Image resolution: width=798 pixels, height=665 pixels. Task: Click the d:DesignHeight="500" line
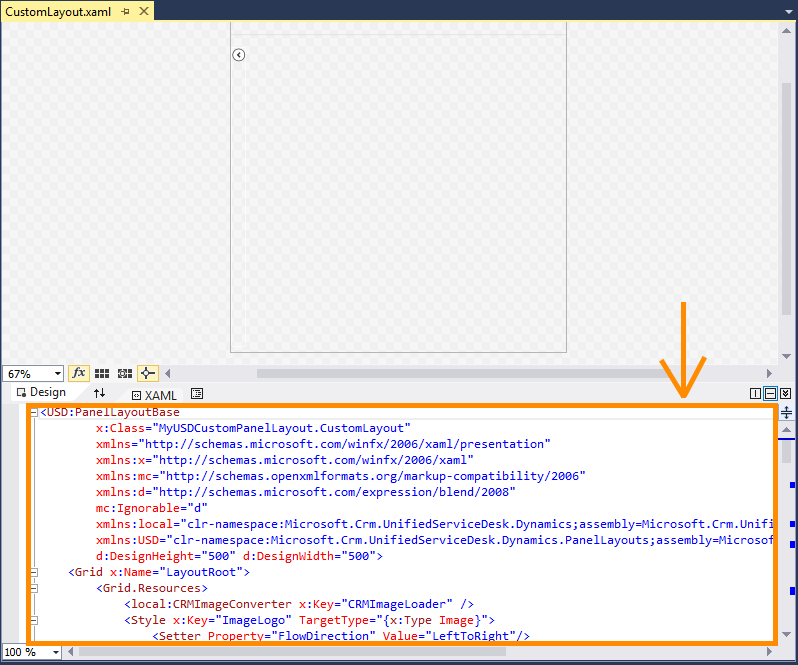239,556
